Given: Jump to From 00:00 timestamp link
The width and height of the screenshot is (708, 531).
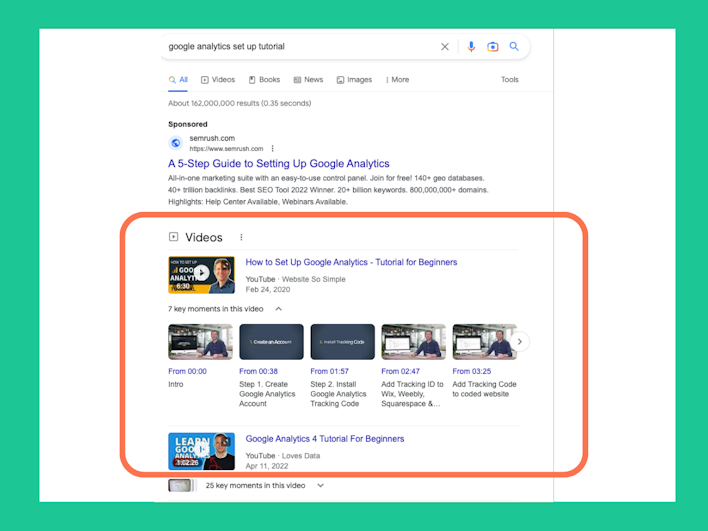Looking at the screenshot, I should (x=187, y=371).
